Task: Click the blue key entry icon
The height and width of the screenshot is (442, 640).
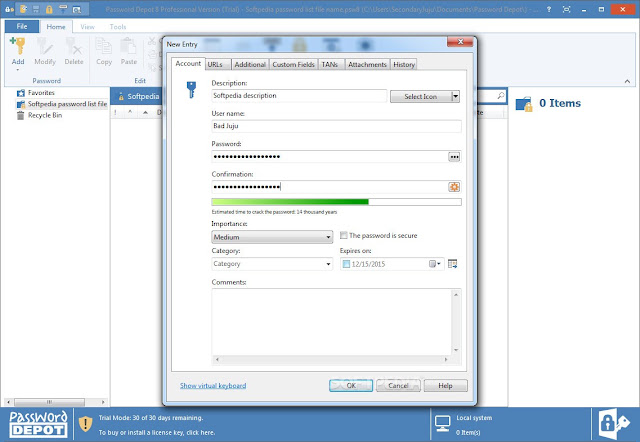Action: [x=191, y=89]
